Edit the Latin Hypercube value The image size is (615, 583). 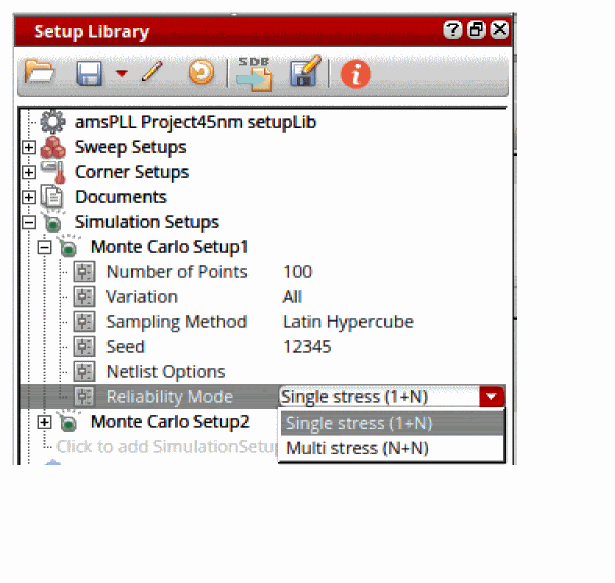pyautogui.click(x=348, y=322)
